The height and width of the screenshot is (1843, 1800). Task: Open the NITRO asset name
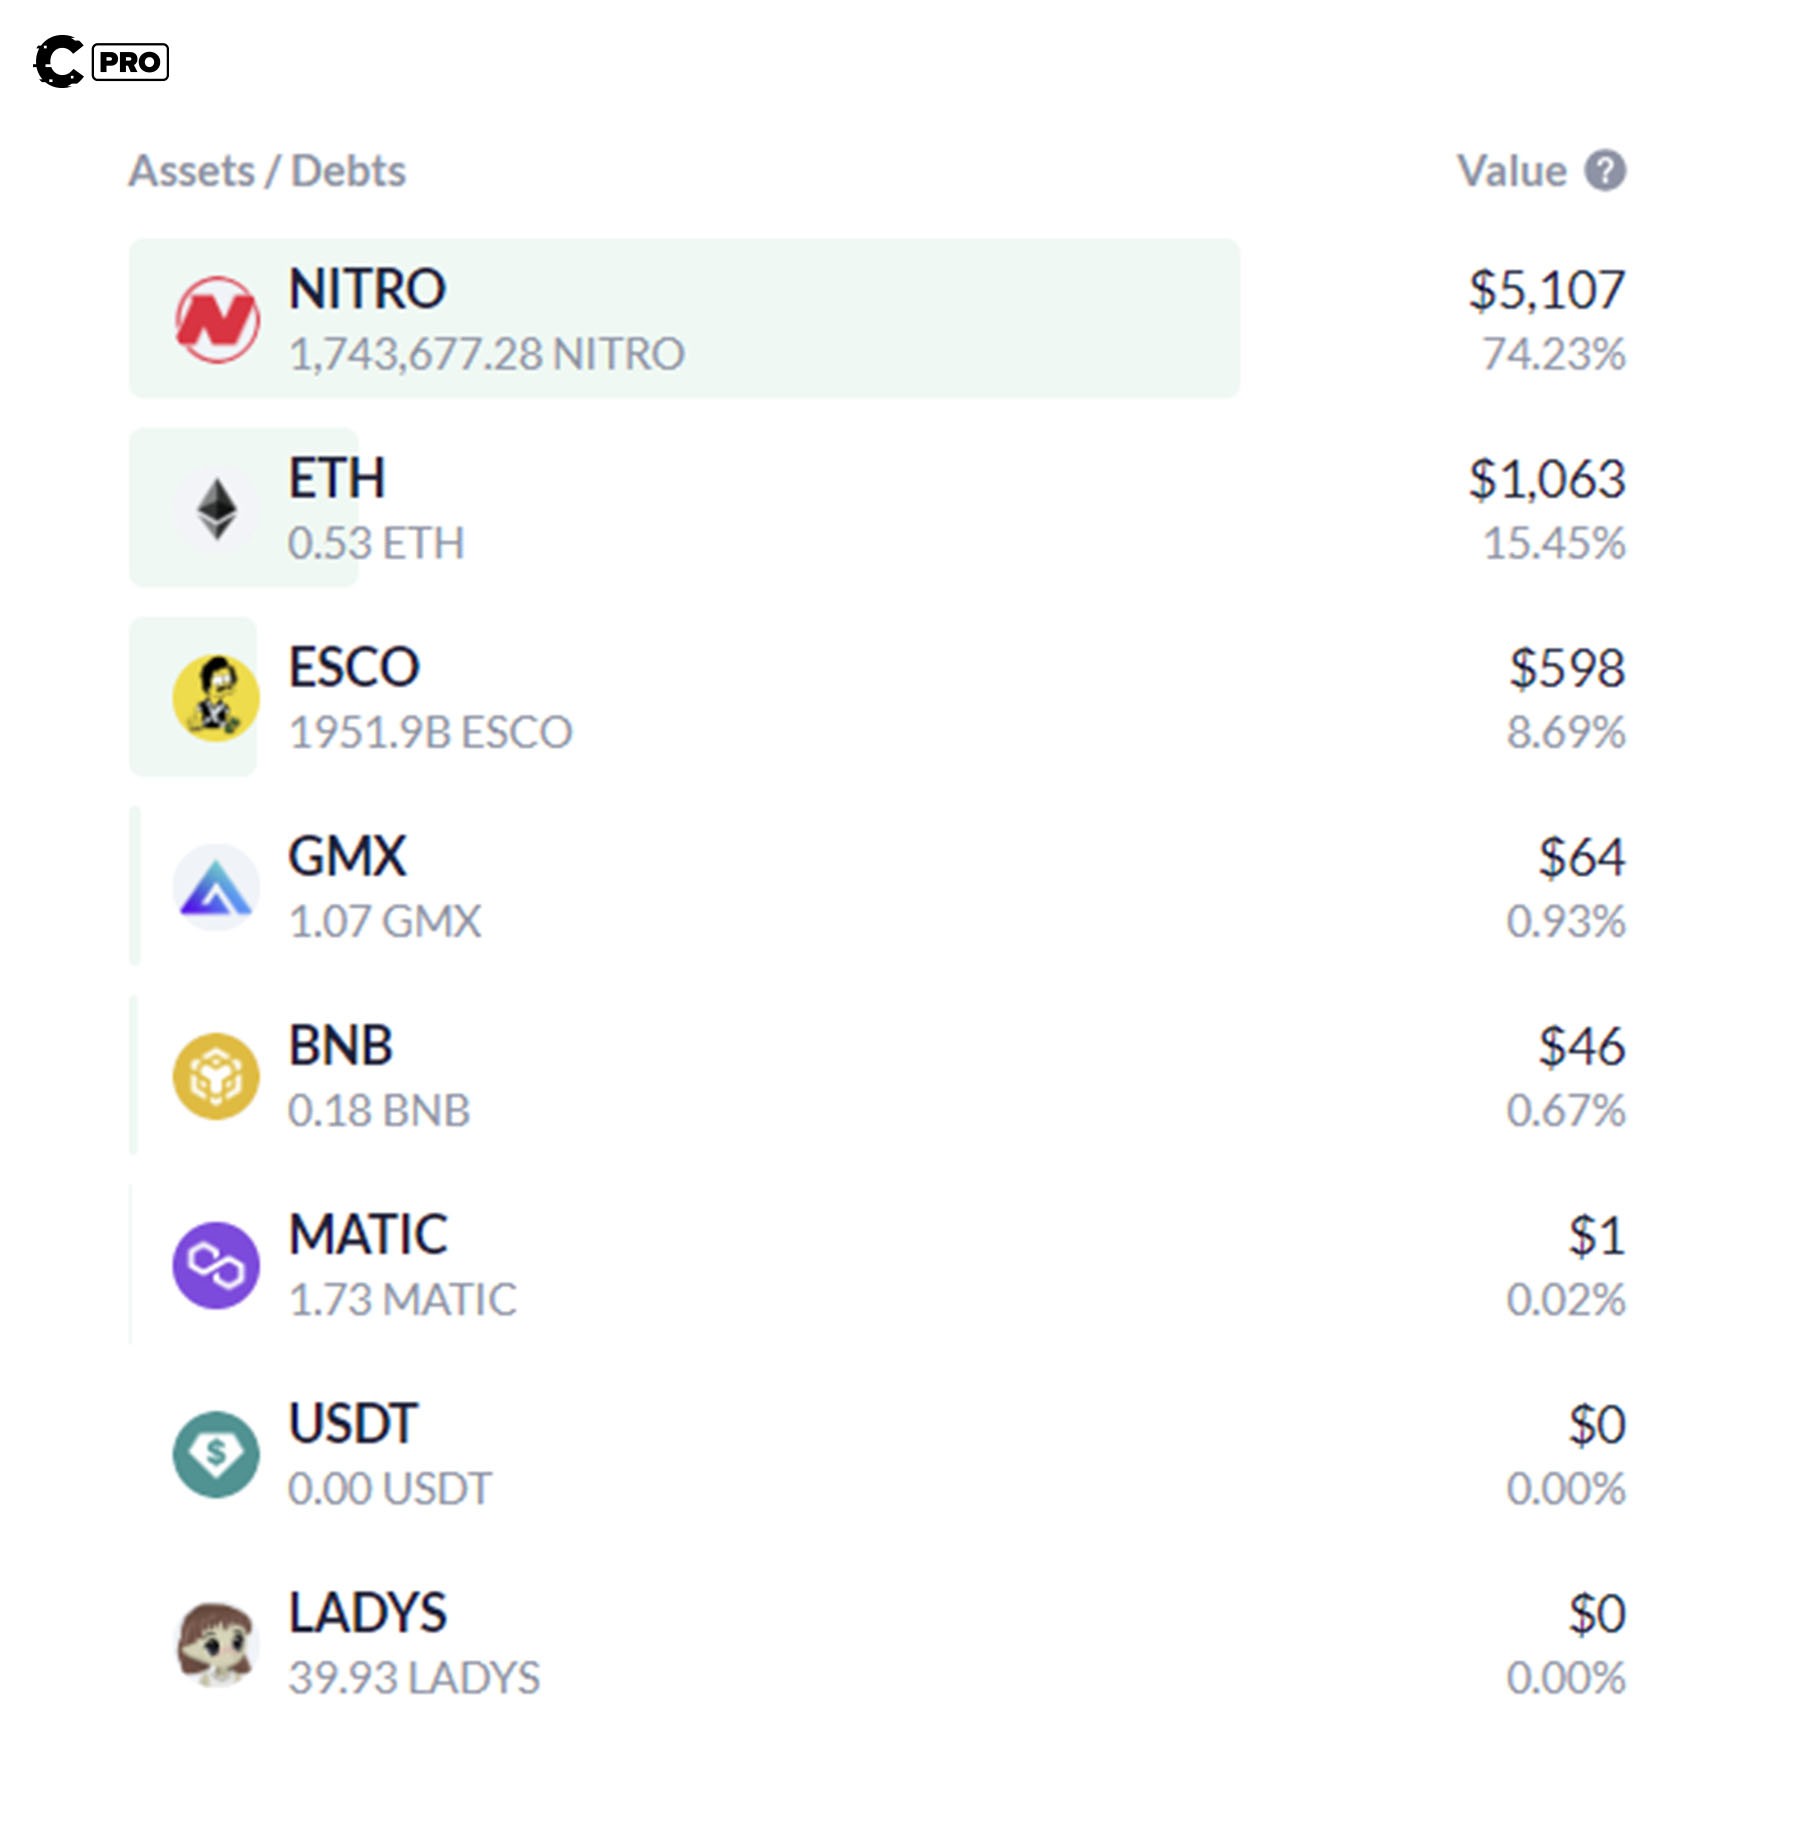(x=367, y=289)
